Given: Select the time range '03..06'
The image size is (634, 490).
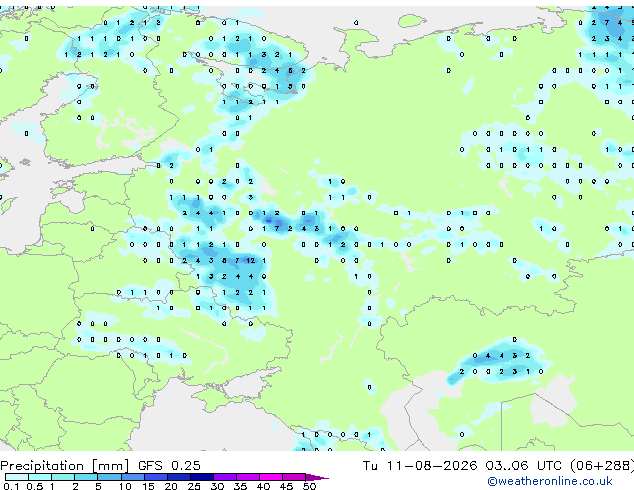Looking at the screenshot, I should [x=507, y=466].
